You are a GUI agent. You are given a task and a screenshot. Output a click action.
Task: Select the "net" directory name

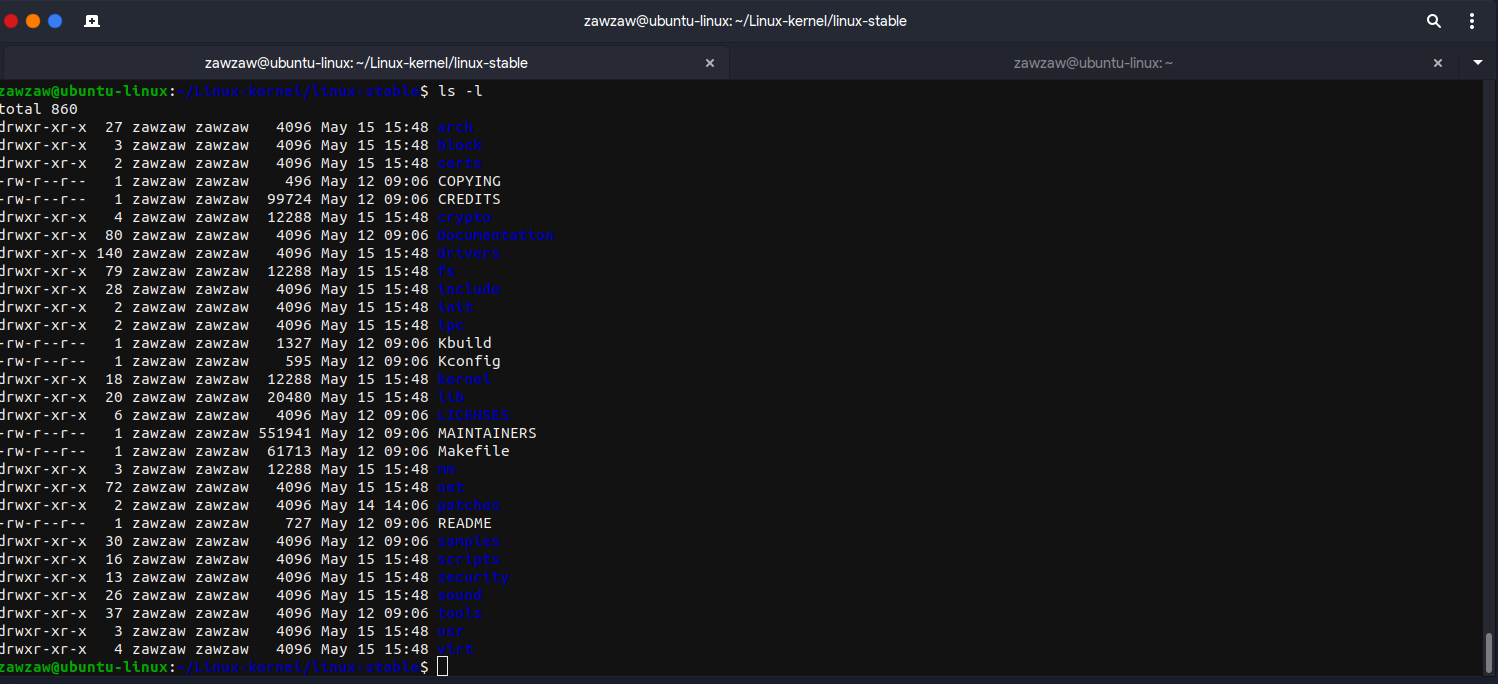[x=451, y=487]
